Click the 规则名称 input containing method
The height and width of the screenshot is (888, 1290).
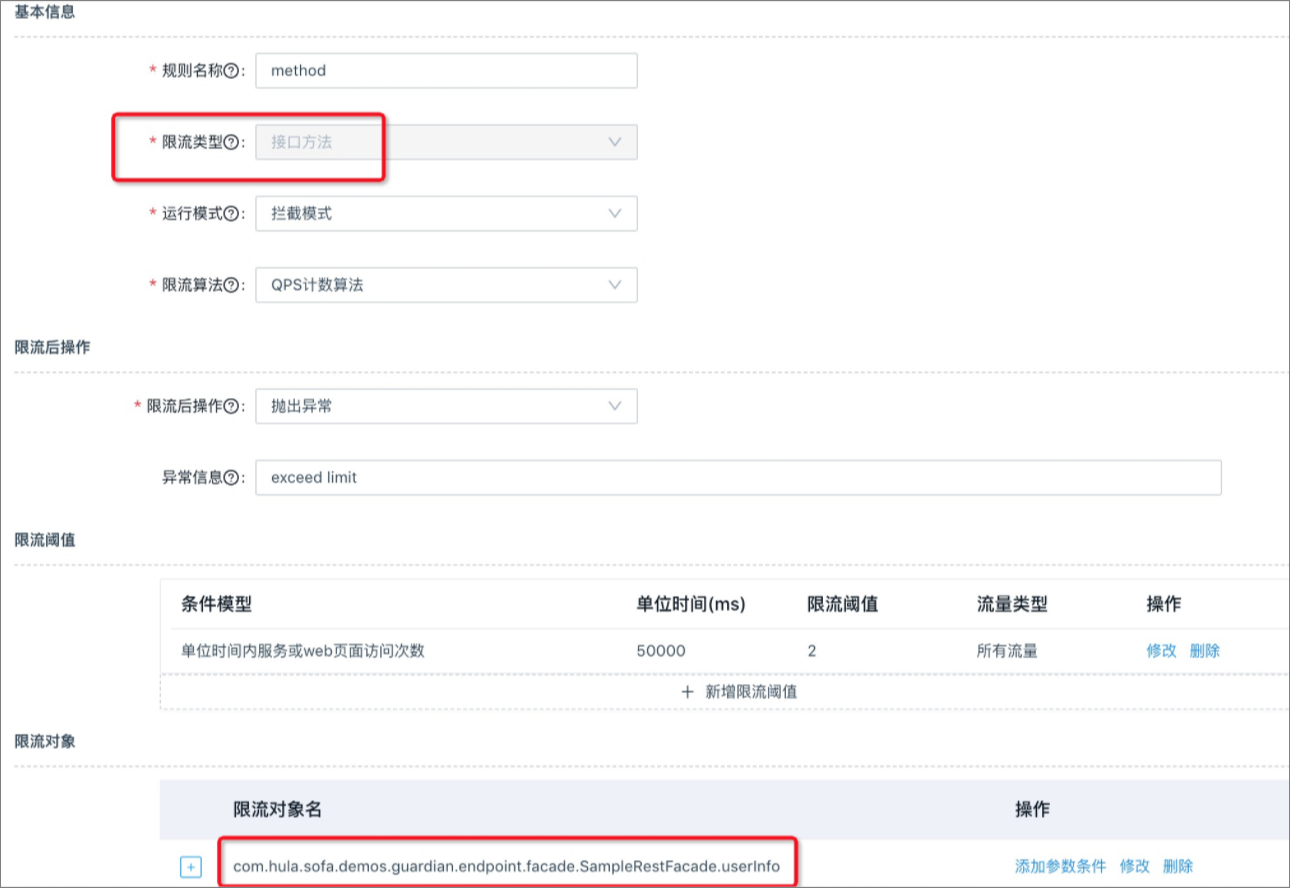click(x=446, y=71)
